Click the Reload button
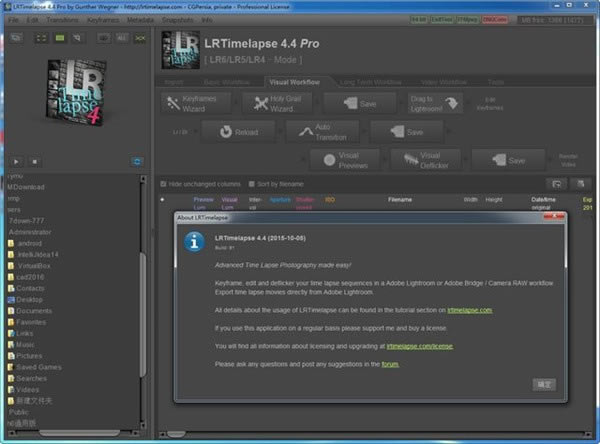This screenshot has width=600, height=444. point(238,132)
